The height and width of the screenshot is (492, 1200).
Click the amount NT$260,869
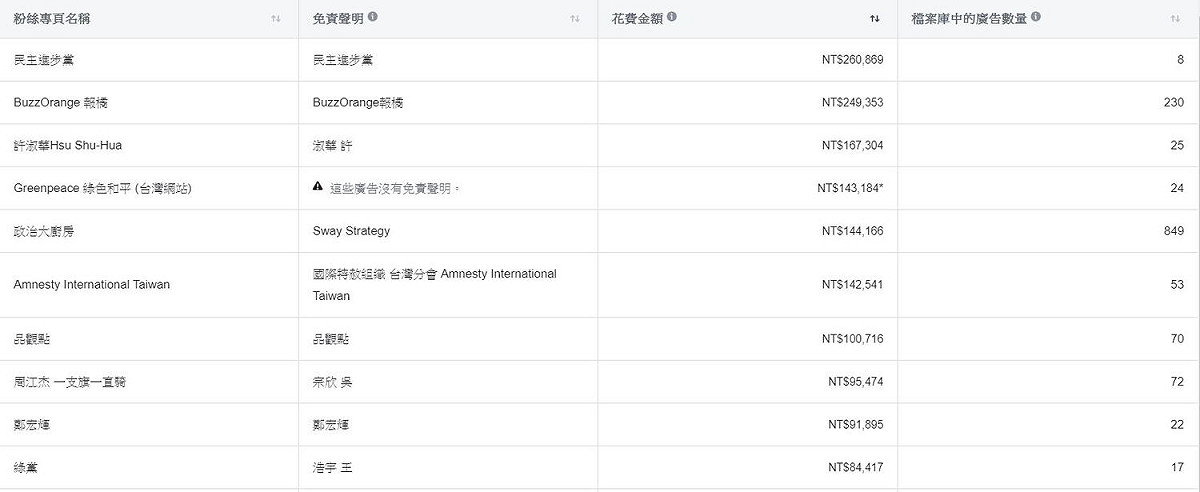[852, 60]
